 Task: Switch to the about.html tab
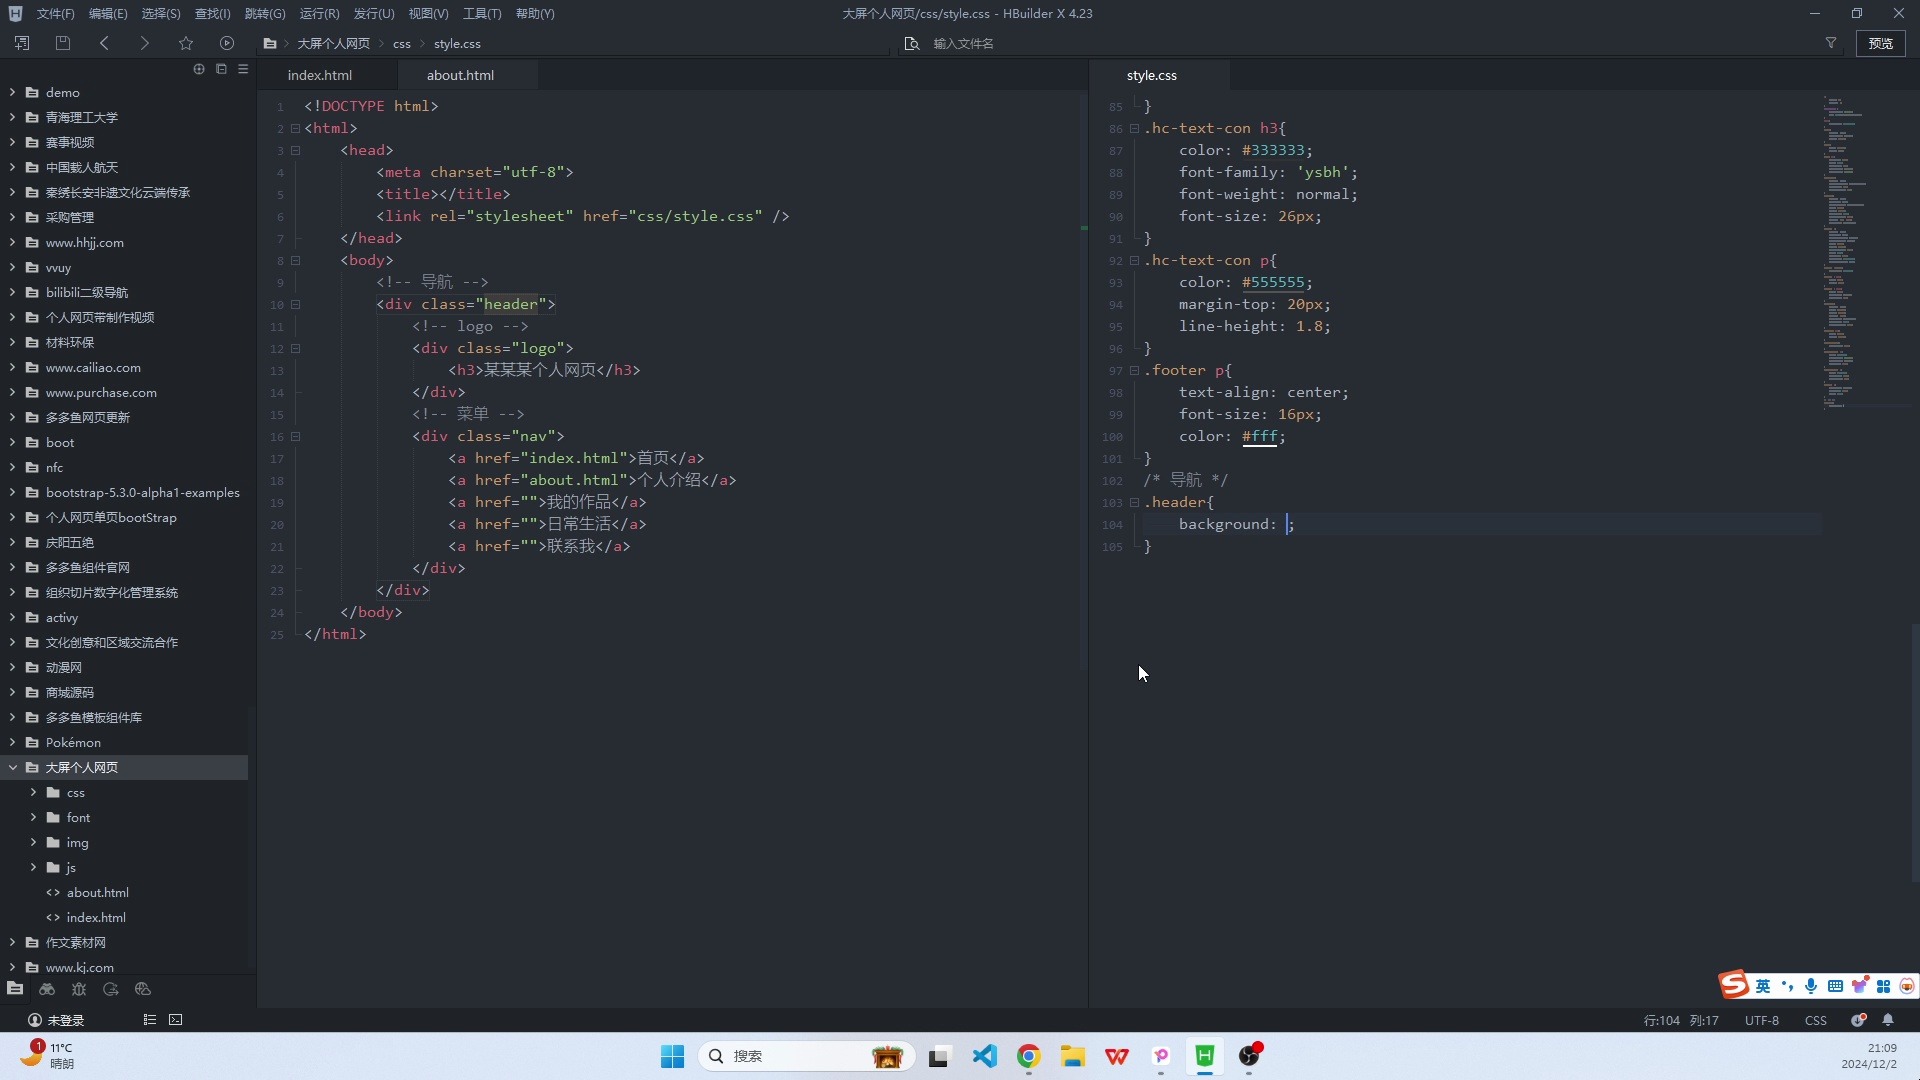pyautogui.click(x=459, y=75)
